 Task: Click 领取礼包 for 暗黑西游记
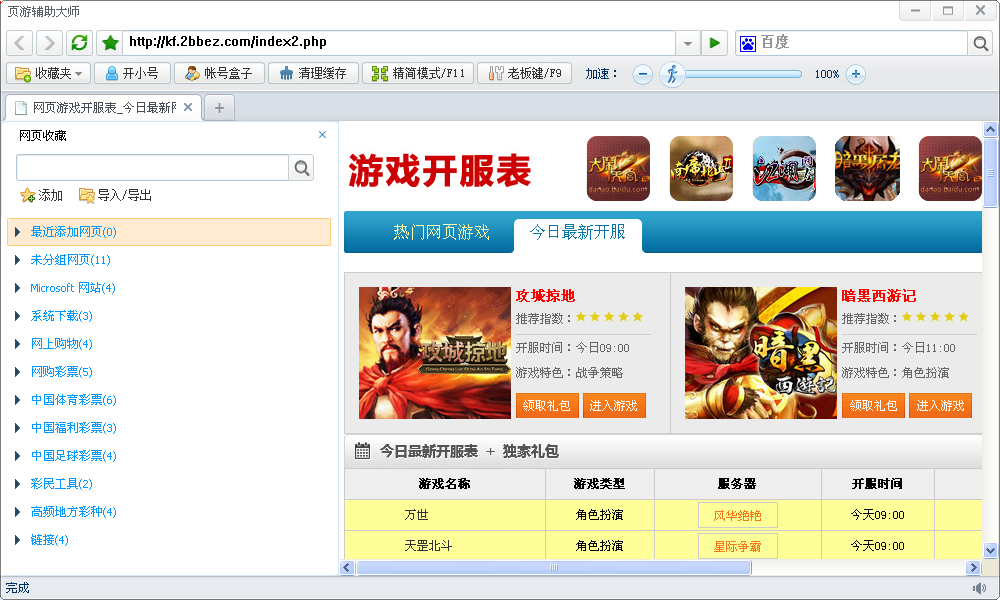point(873,406)
